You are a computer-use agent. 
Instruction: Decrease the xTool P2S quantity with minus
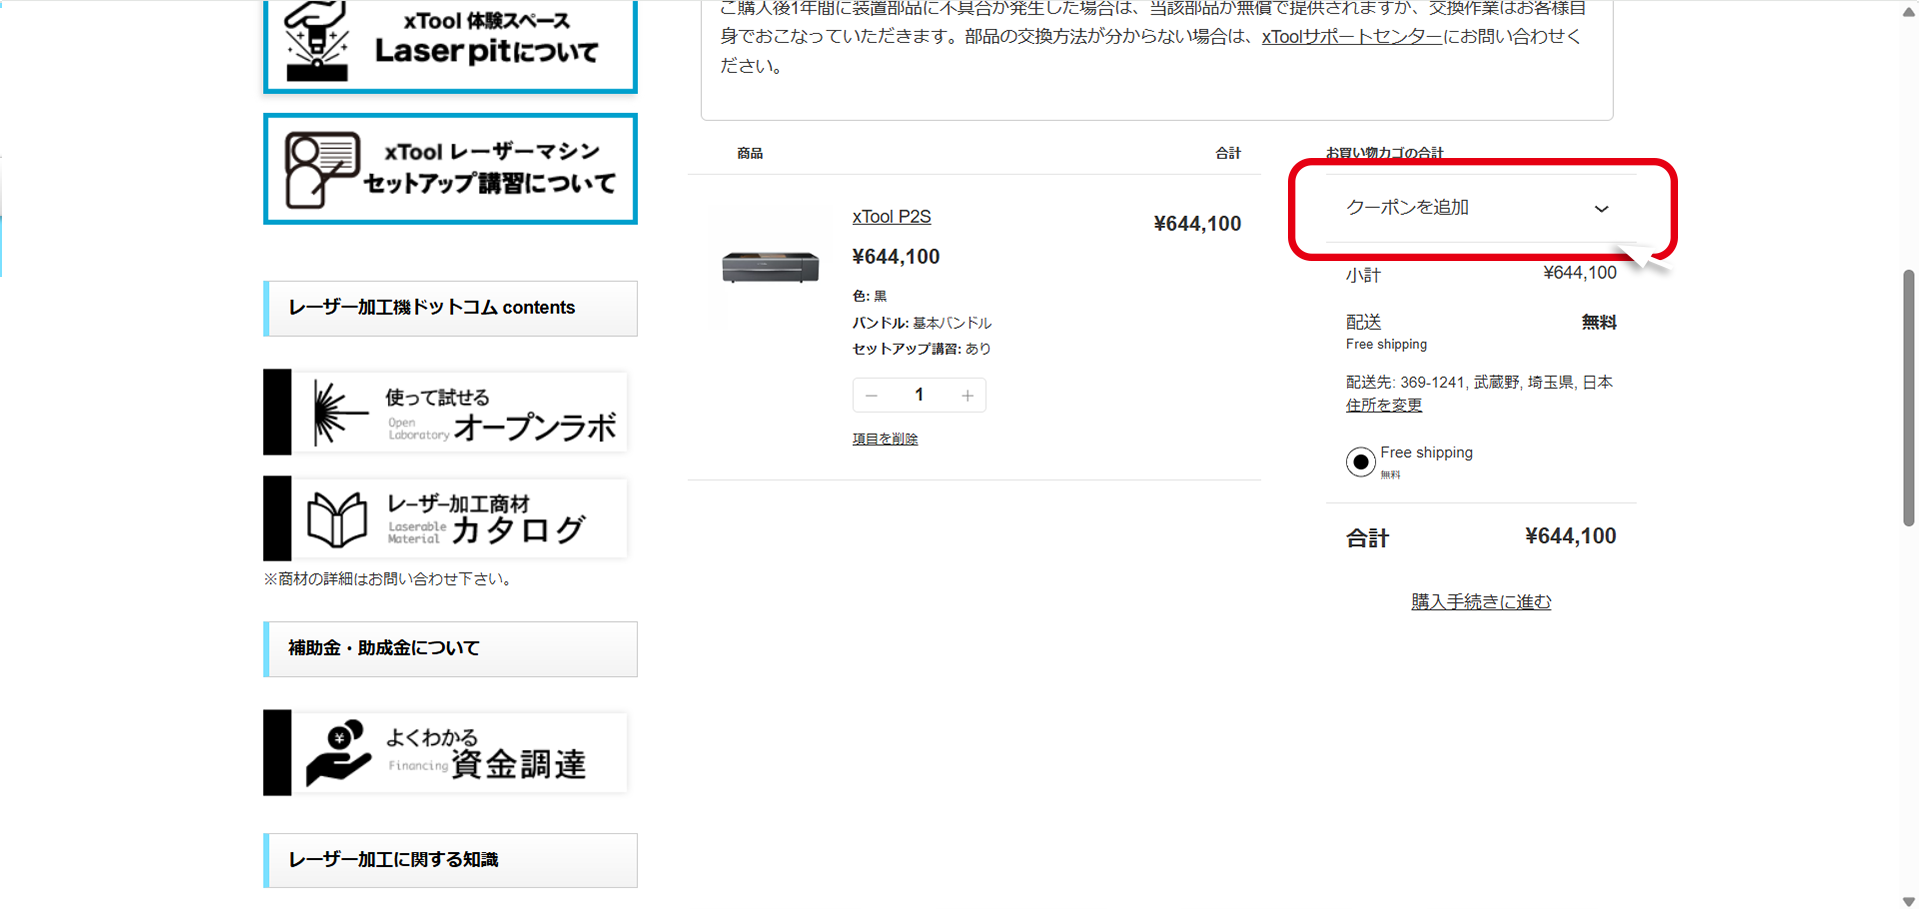pyautogui.click(x=872, y=396)
